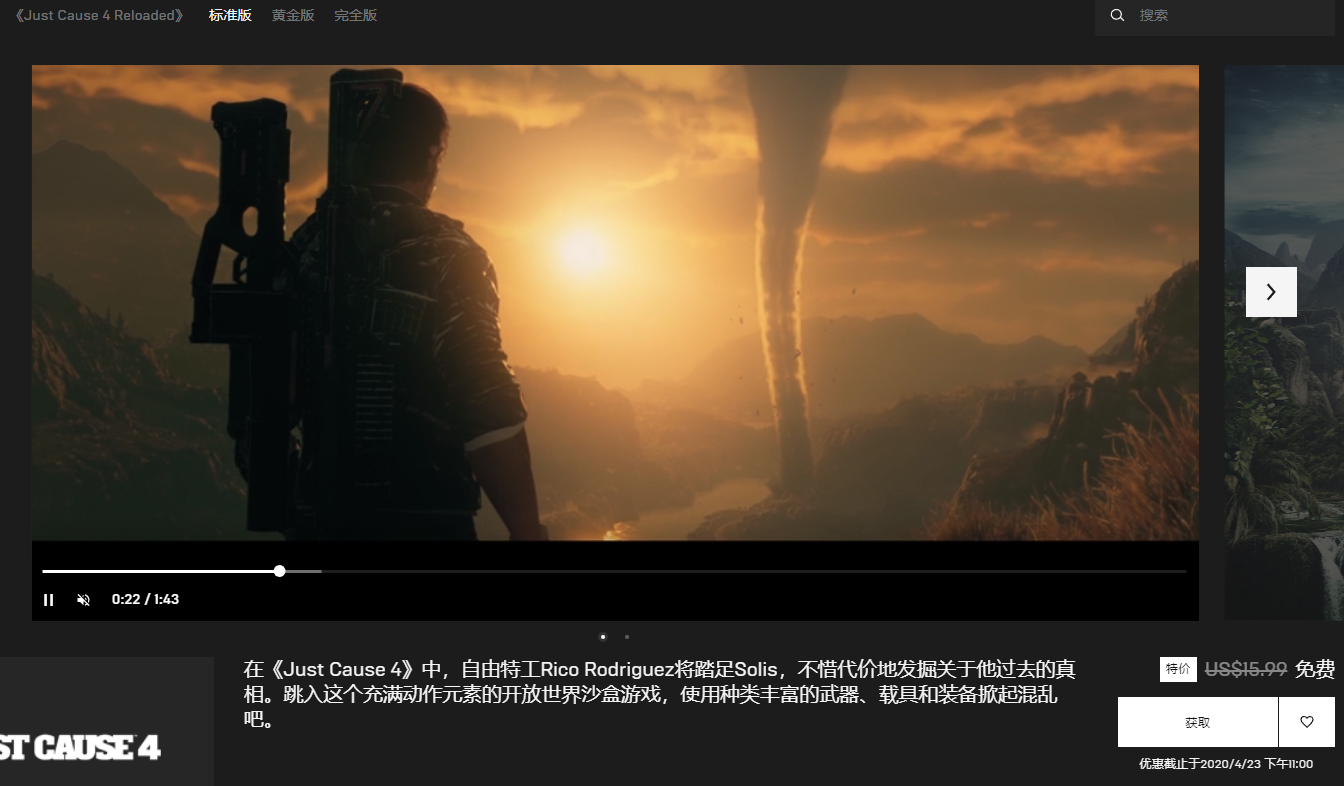Switch to the 完全版 edition tab

pyautogui.click(x=355, y=16)
